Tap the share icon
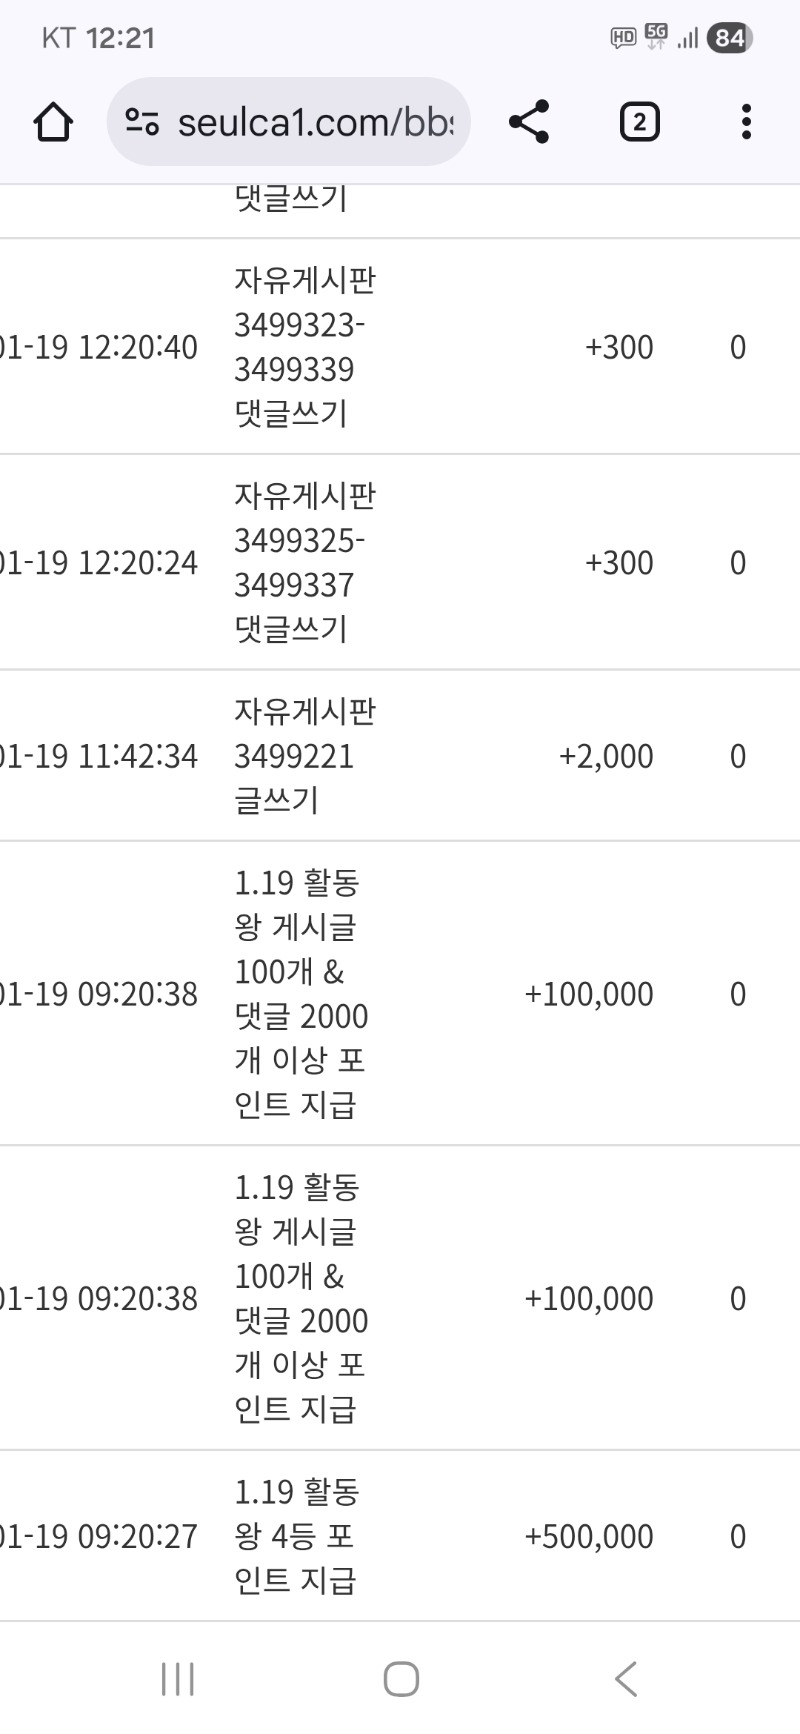The width and height of the screenshot is (800, 1734). [x=529, y=122]
